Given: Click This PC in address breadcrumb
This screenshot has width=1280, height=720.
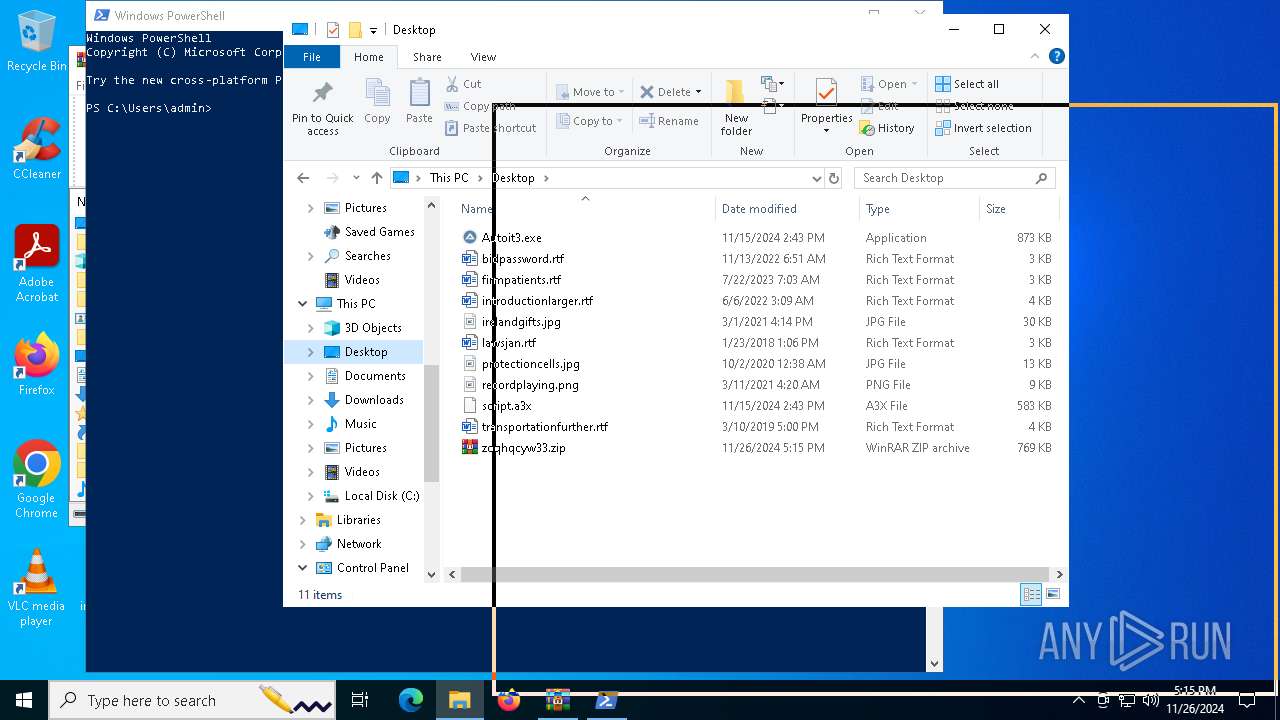Looking at the screenshot, I should pos(448,178).
